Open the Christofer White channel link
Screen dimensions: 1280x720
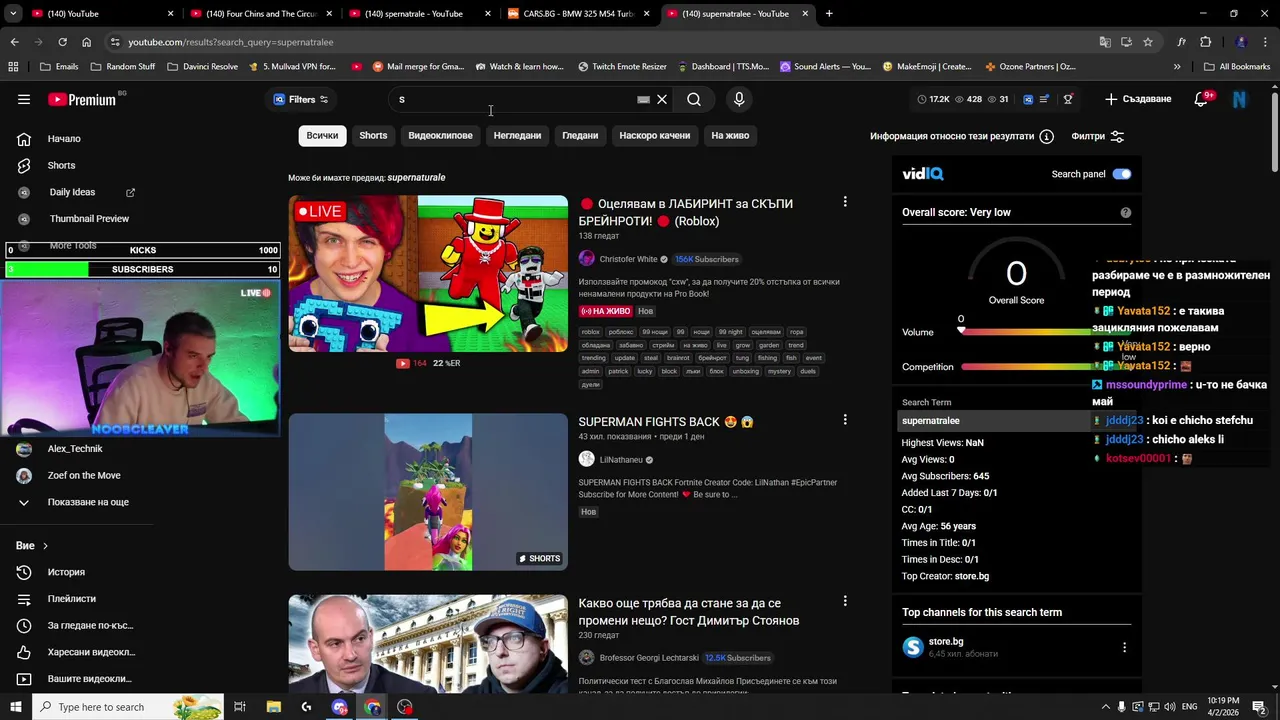(x=628, y=259)
